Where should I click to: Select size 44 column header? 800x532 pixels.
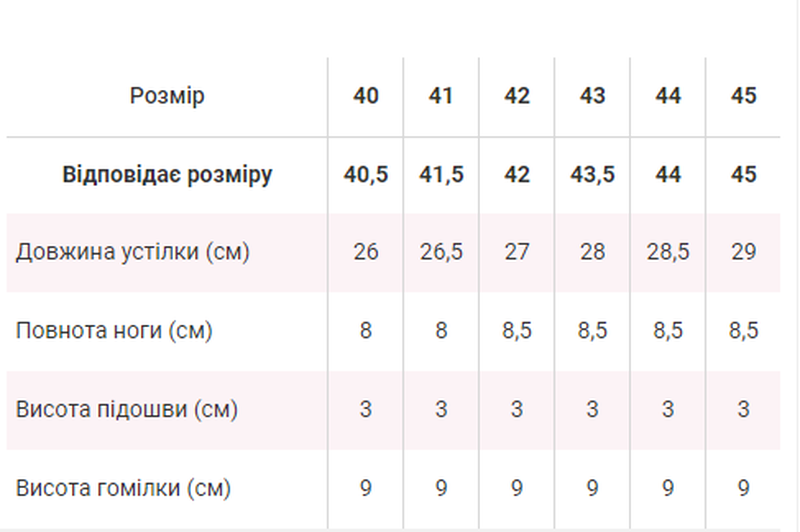tap(668, 96)
